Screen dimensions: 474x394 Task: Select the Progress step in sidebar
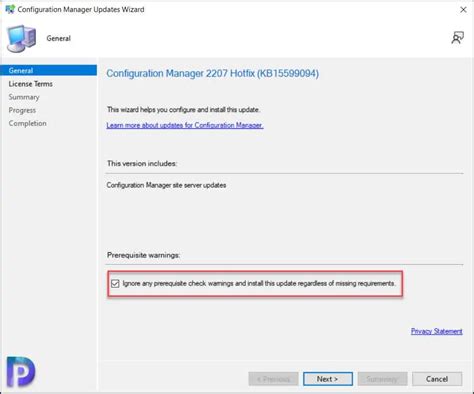coord(22,110)
